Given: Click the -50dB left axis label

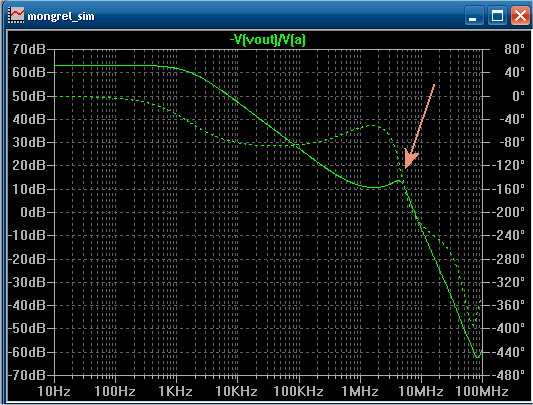Looking at the screenshot, I should coord(27,328).
